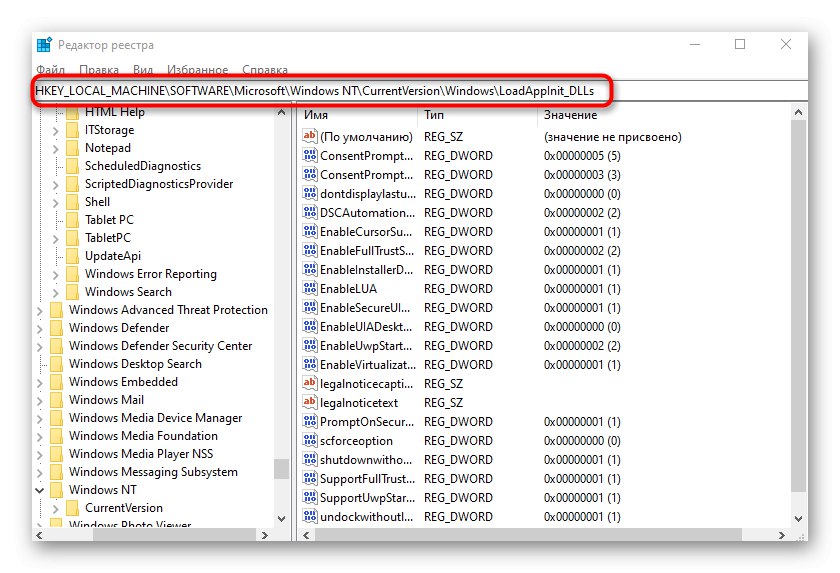Select the Windows Media Foundation key
The height and width of the screenshot is (573, 840).
[x=143, y=436]
